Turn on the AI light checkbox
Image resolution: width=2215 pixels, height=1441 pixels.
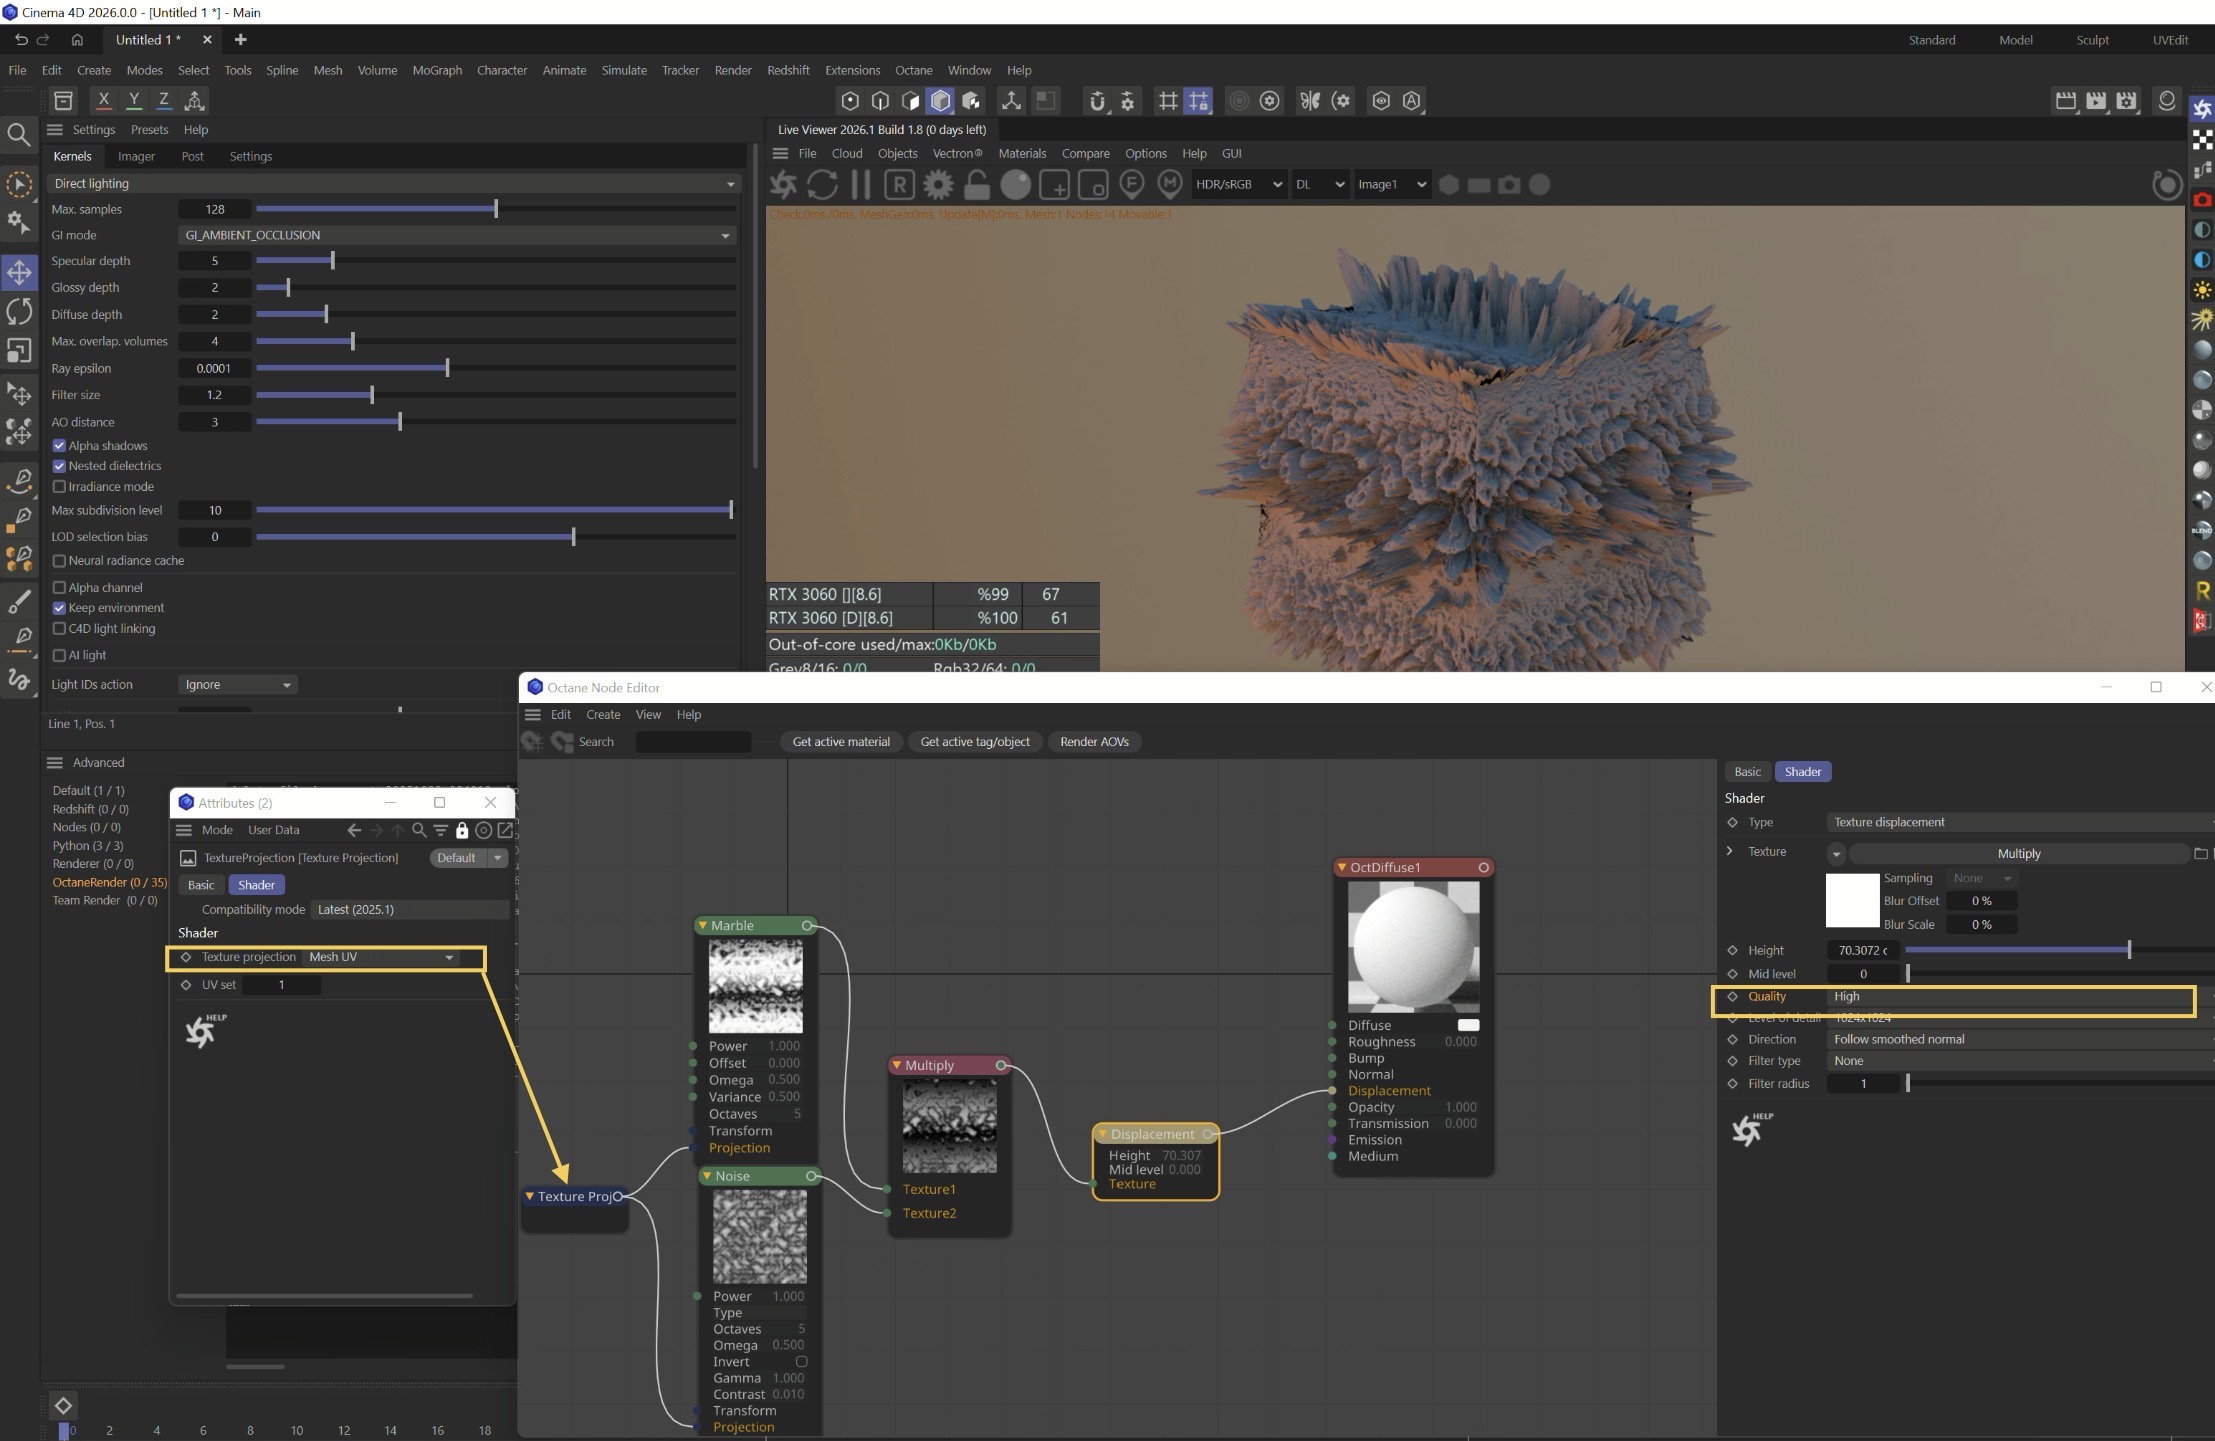[59, 655]
